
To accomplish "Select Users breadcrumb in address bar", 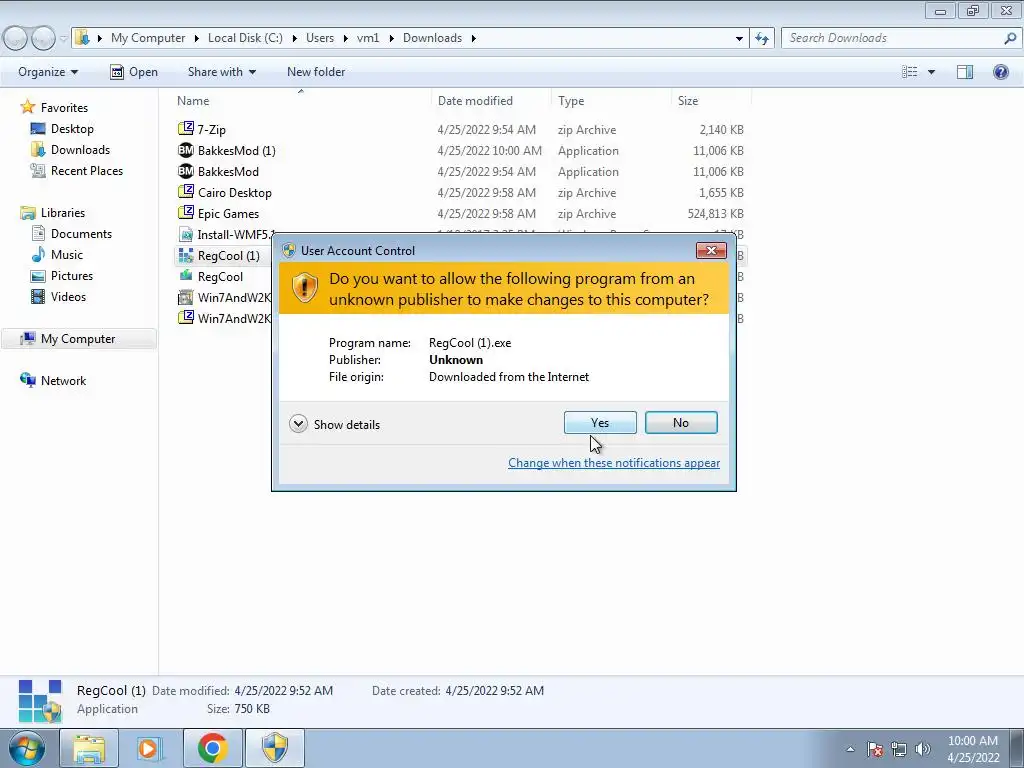I will pos(320,38).
